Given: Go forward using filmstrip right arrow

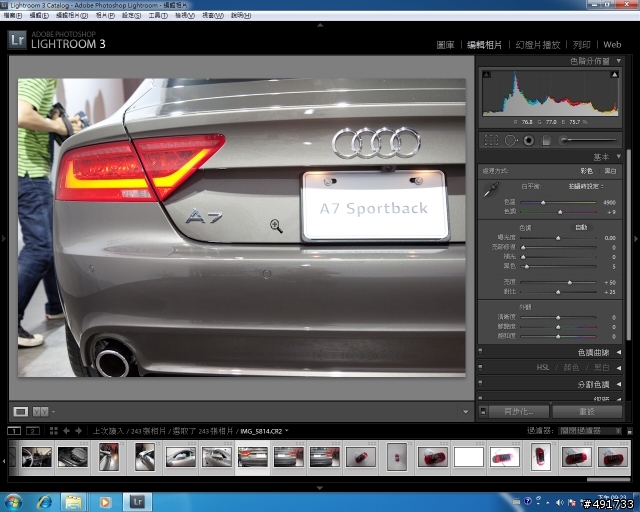Looking at the screenshot, I should [78, 431].
